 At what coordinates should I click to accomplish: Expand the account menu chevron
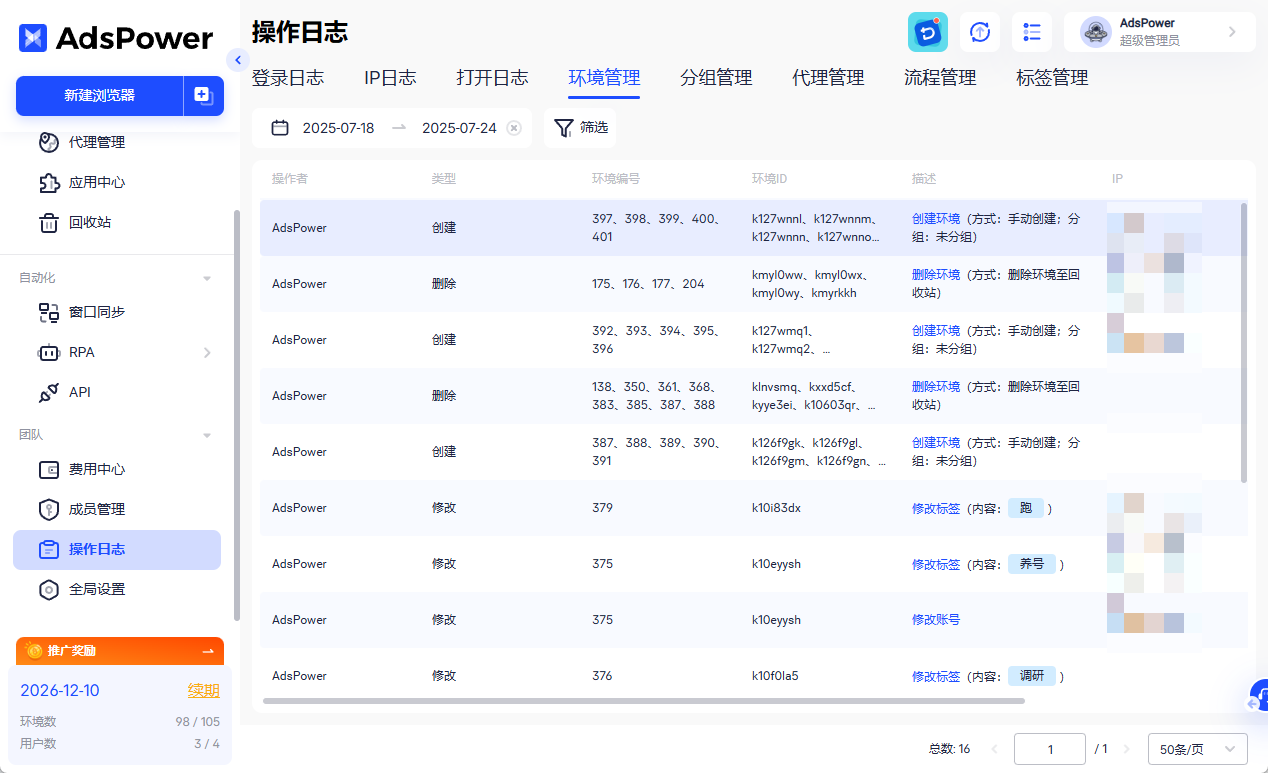1232,32
